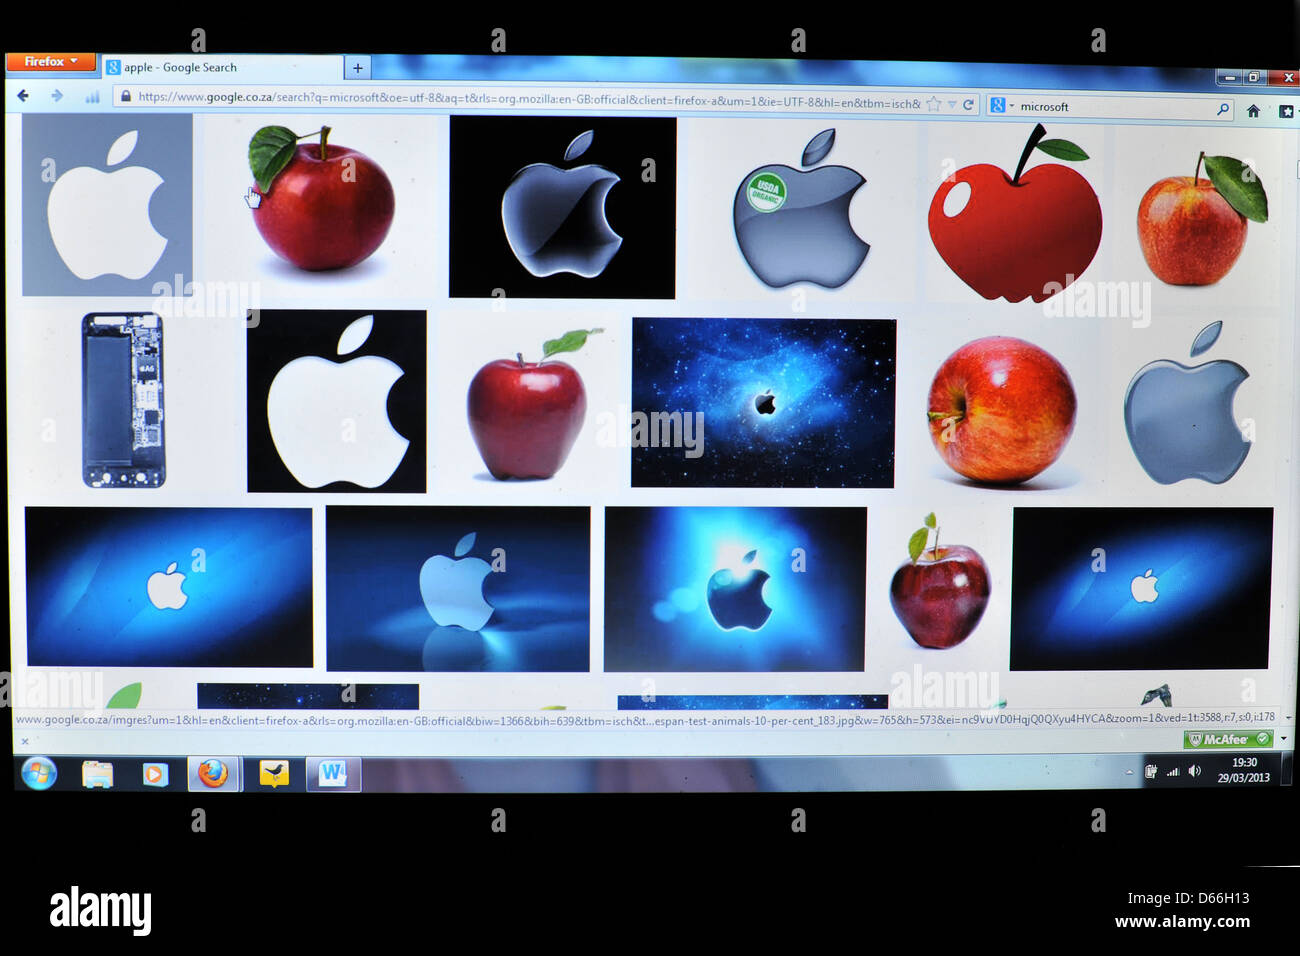The height and width of the screenshot is (956, 1300).
Task: Open the bookmarks toolbar icon at far right
Action: point(1286,111)
